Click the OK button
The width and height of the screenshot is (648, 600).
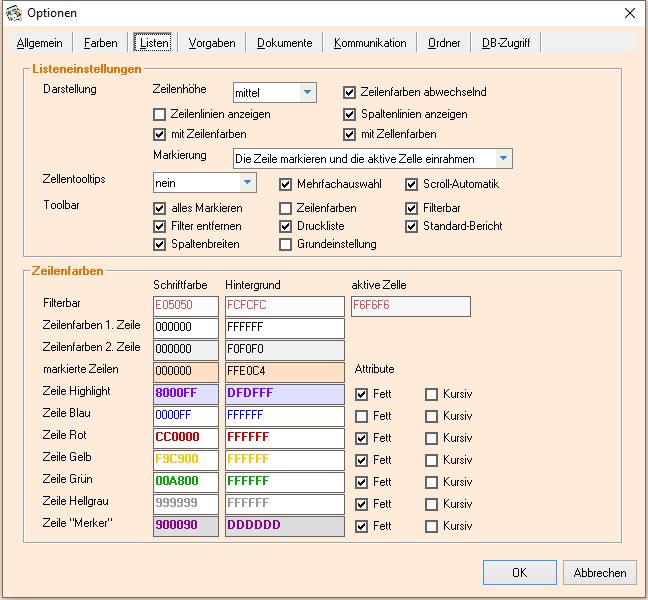coord(519,573)
